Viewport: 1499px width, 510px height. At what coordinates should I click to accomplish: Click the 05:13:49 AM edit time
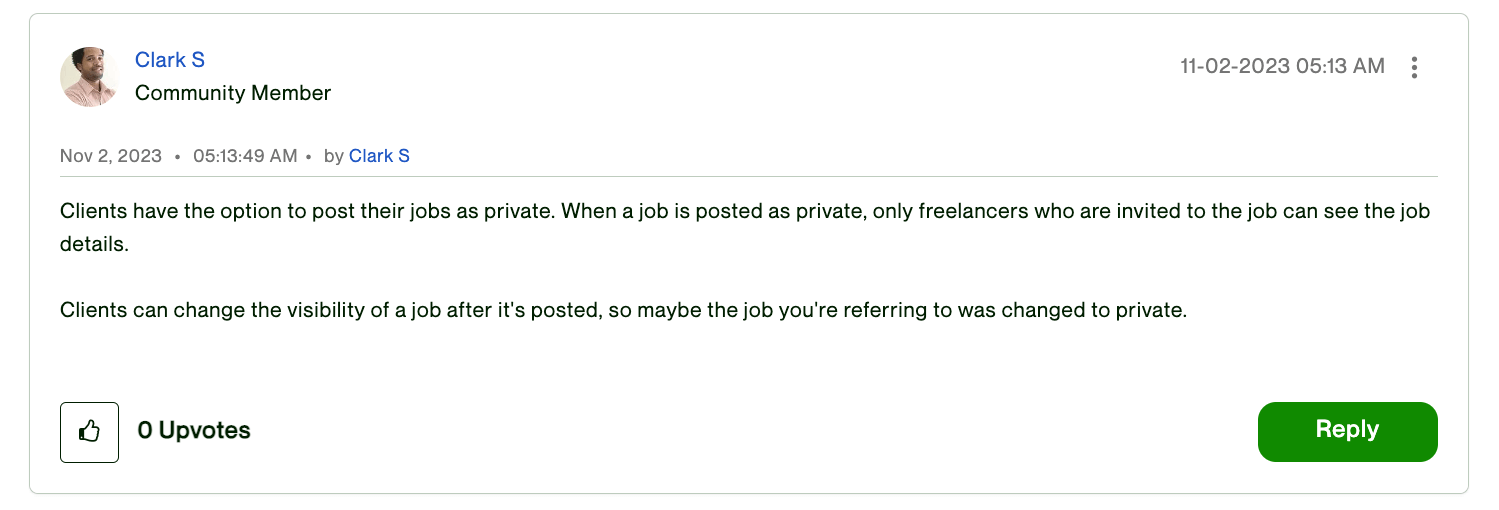tap(245, 156)
